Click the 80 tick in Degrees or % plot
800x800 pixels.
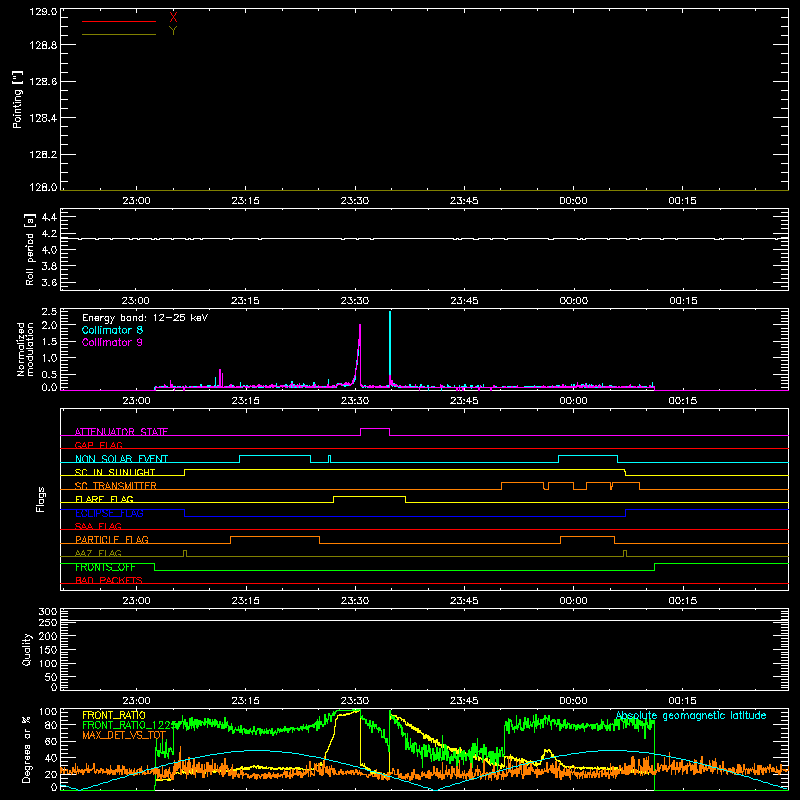pos(51,725)
